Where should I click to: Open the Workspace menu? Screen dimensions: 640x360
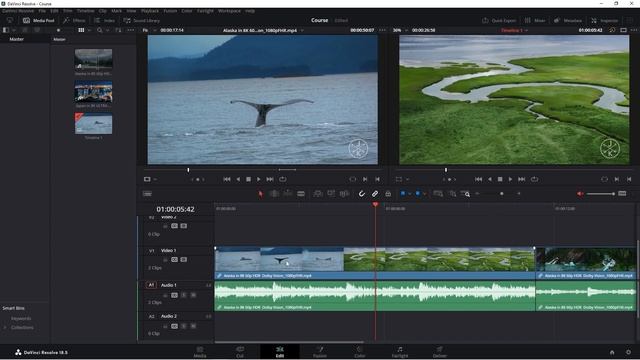click(229, 11)
